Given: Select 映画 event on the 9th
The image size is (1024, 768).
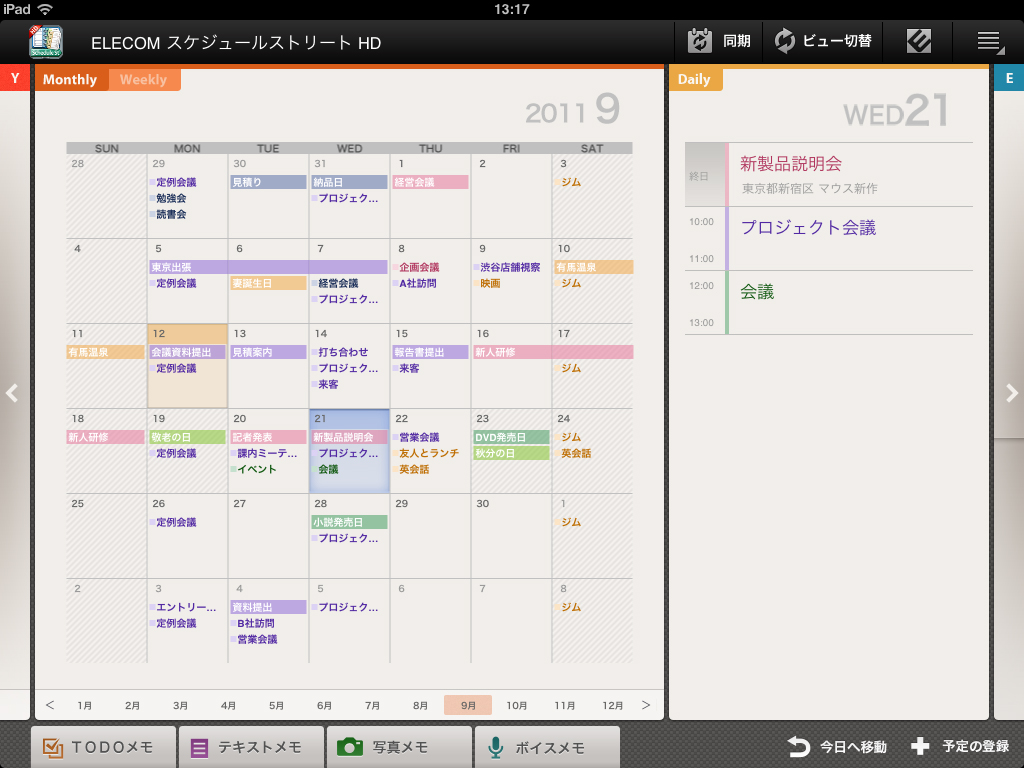Looking at the screenshot, I should [x=487, y=283].
